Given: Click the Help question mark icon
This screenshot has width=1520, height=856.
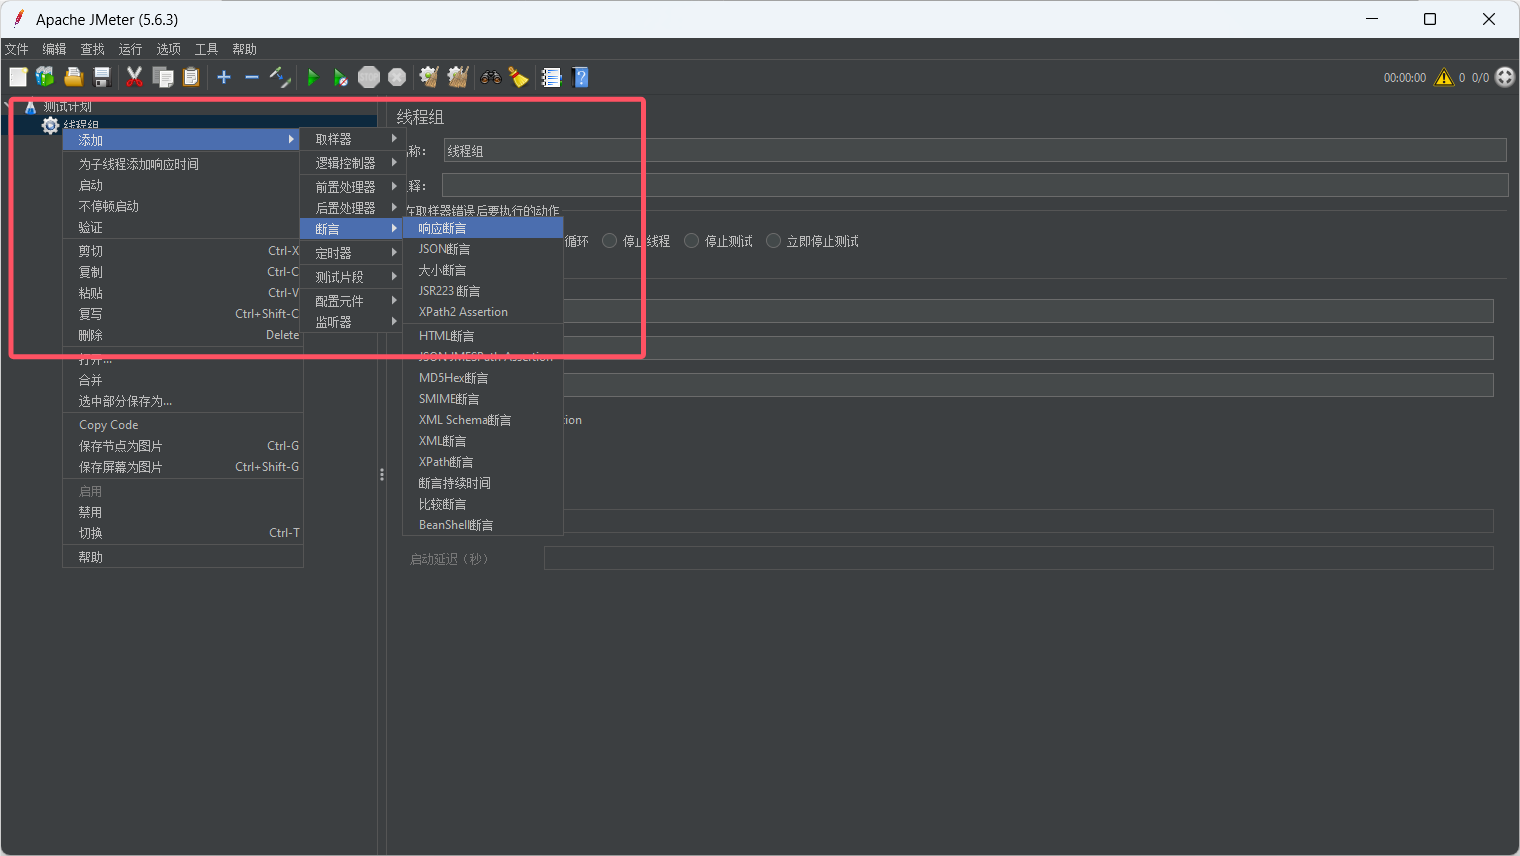Looking at the screenshot, I should (580, 77).
